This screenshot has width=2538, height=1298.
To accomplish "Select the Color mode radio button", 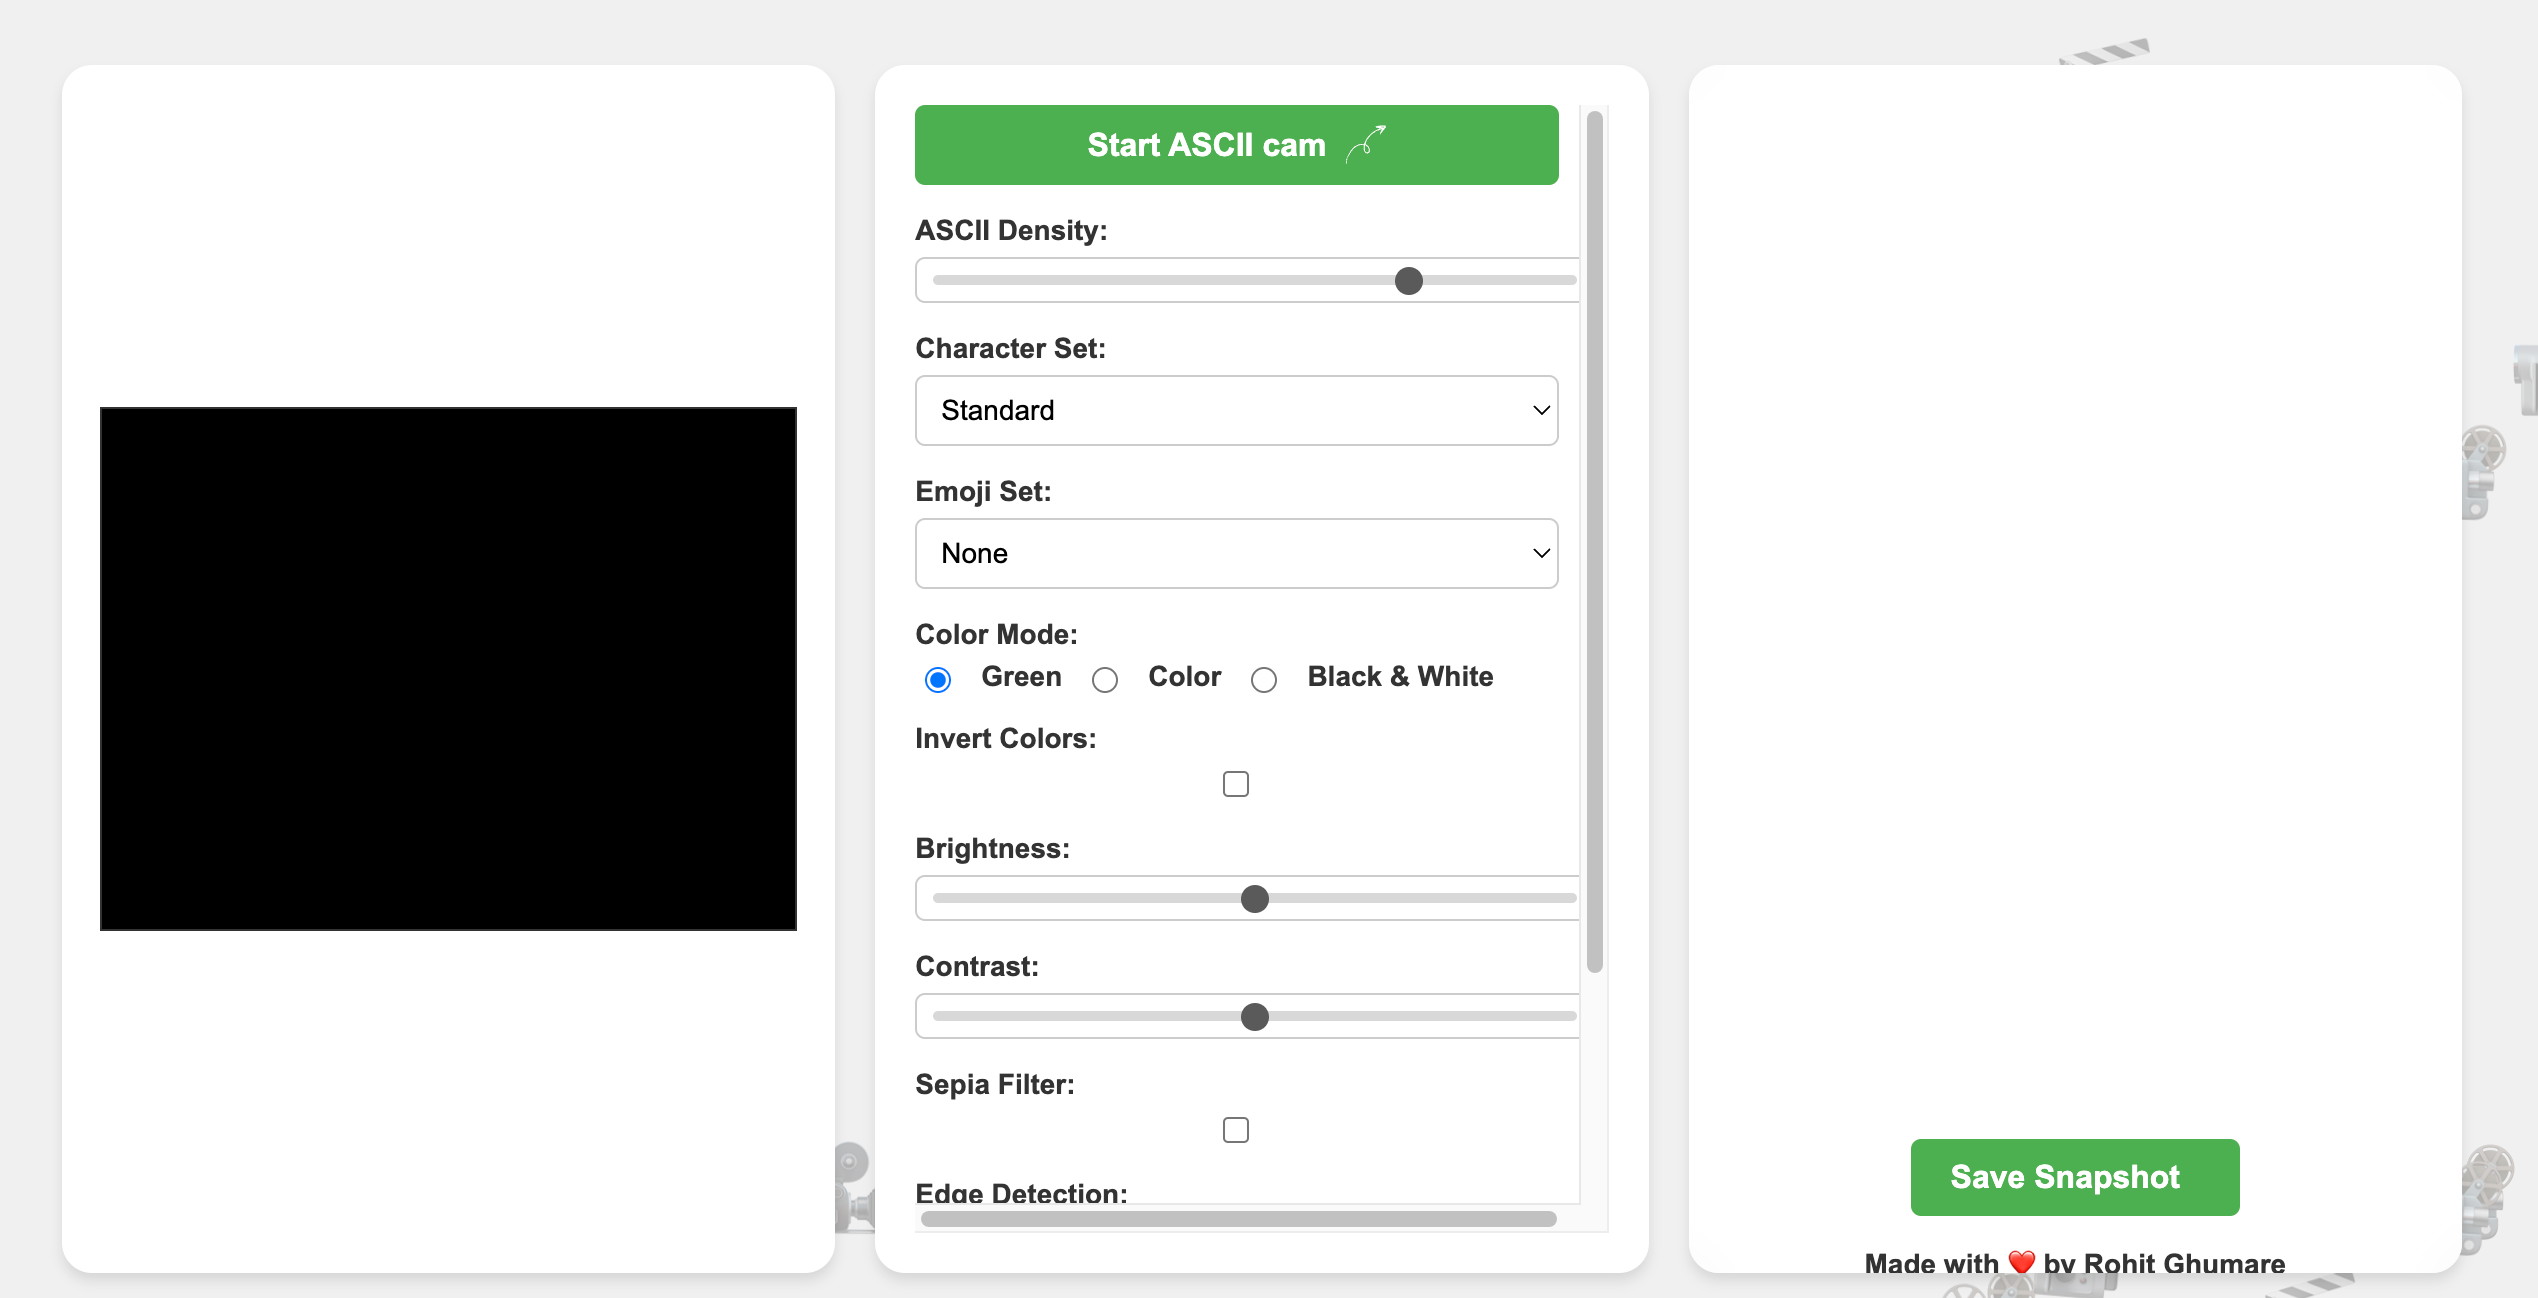I will point(1104,680).
